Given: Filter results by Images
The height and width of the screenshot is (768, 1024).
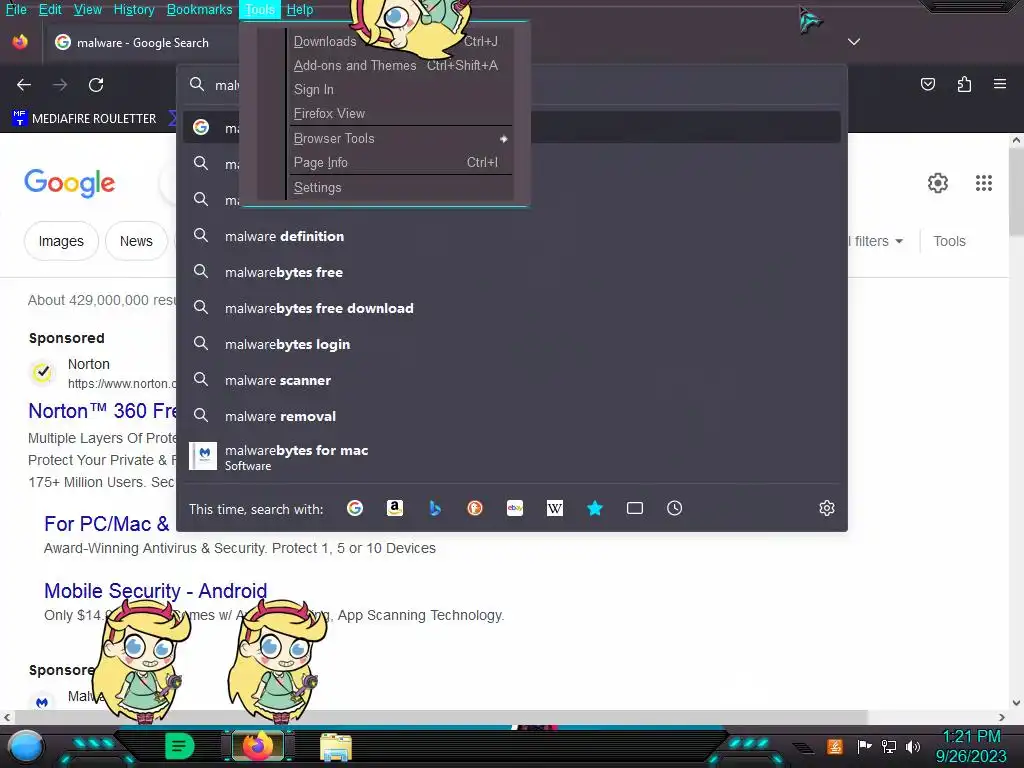Looking at the screenshot, I should (61, 241).
